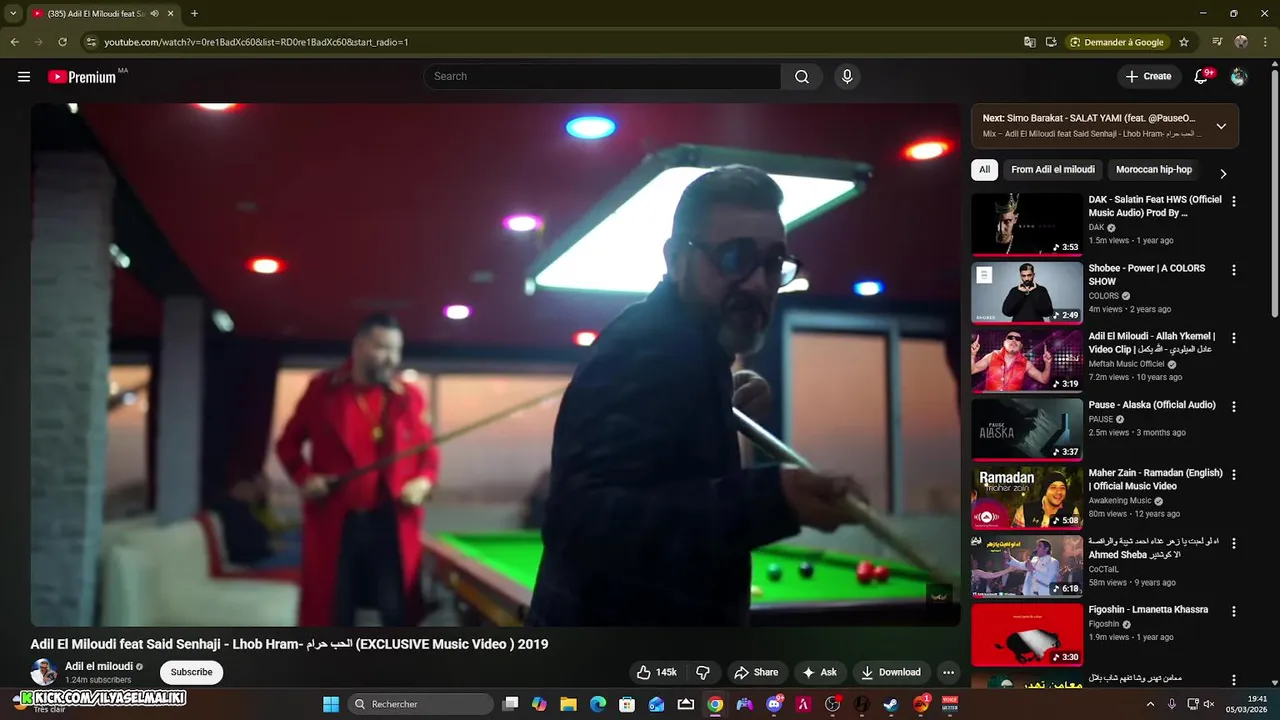1280x720 pixels.
Task: Open Chrome profile avatar
Action: [x=1241, y=42]
